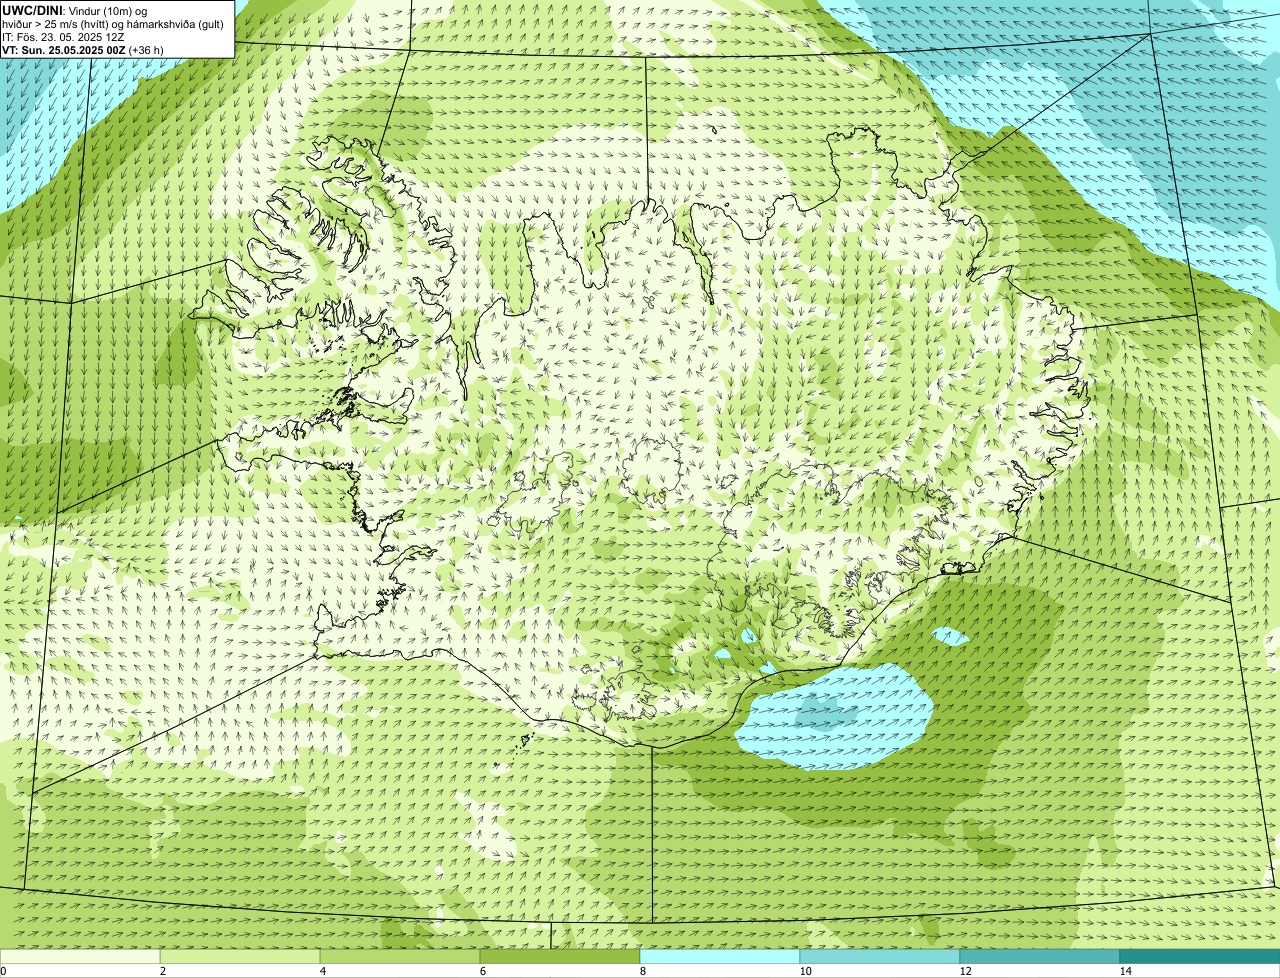Click the 4–6 m/s green legend swatch
Viewport: 1280px width, 978px height.
[x=400, y=956]
